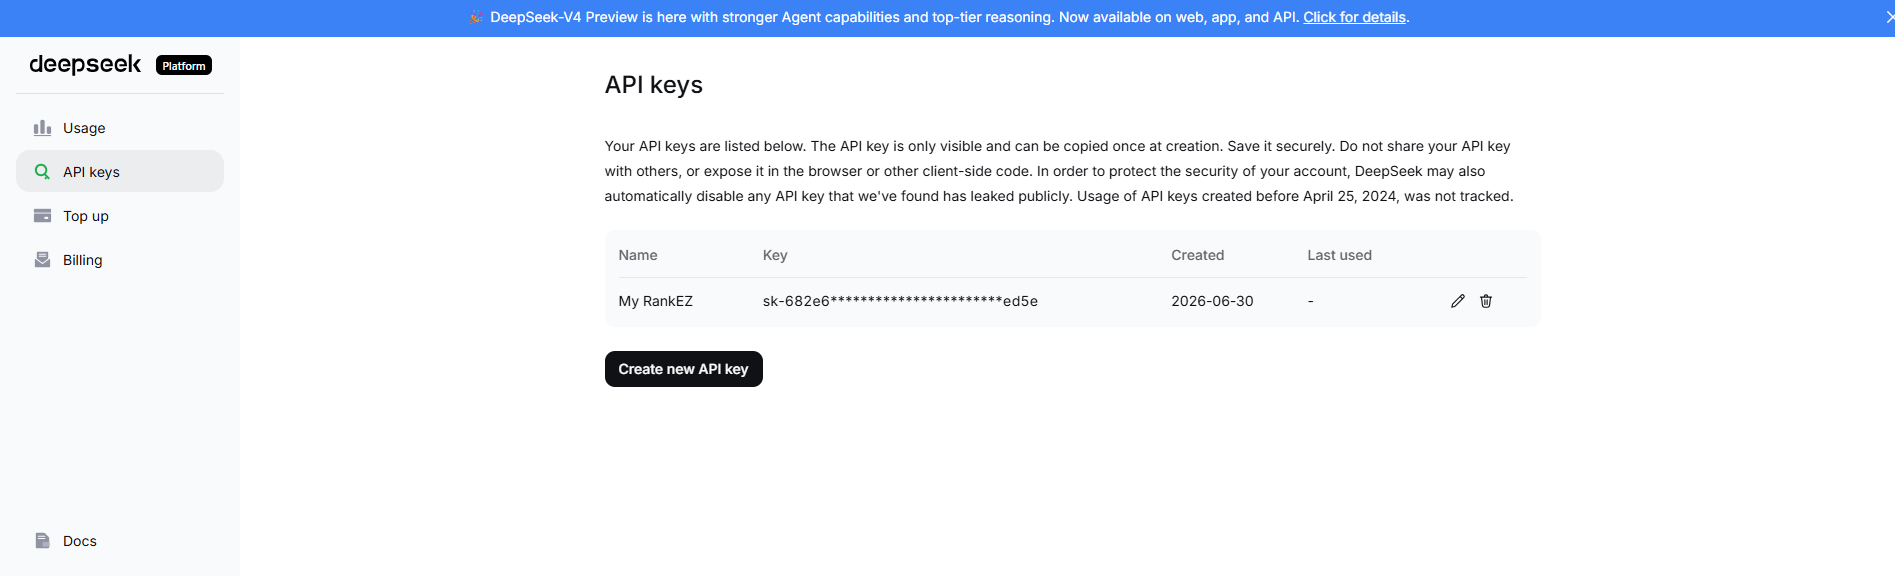
Task: Go to the Top up page
Action: pyautogui.click(x=120, y=216)
